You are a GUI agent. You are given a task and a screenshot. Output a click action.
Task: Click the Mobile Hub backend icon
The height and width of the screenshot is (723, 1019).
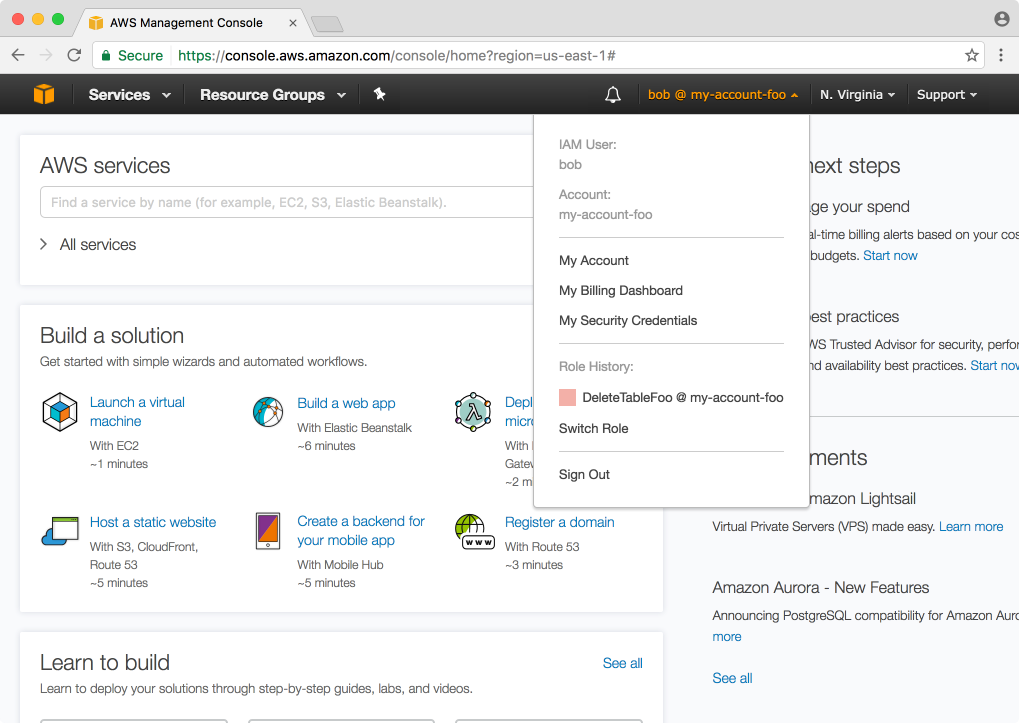[x=268, y=530]
